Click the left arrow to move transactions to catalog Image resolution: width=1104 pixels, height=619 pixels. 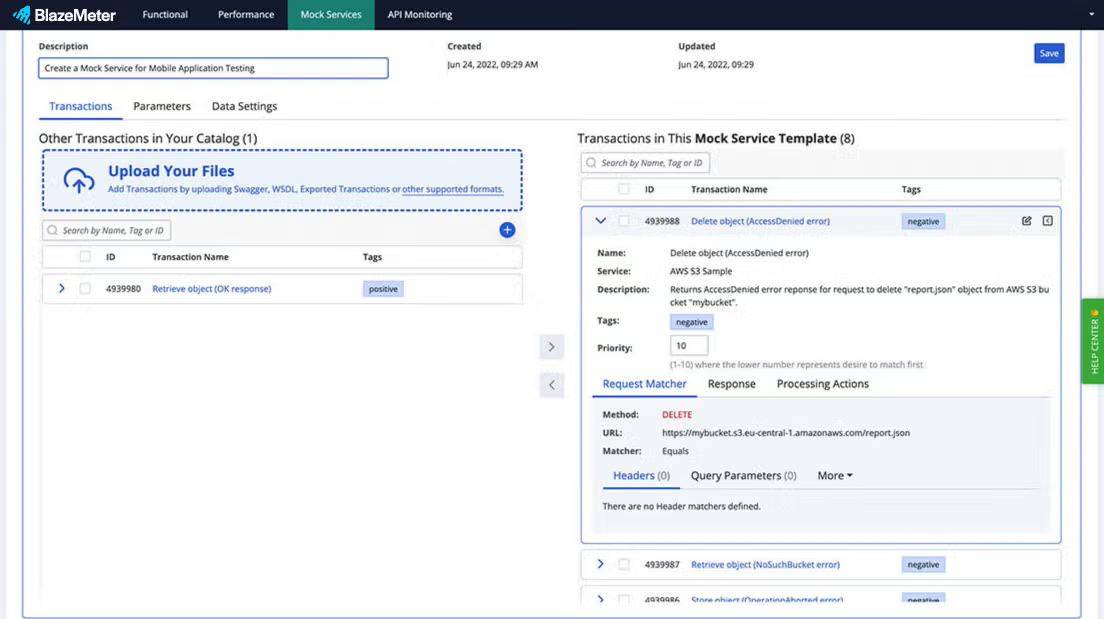[551, 384]
